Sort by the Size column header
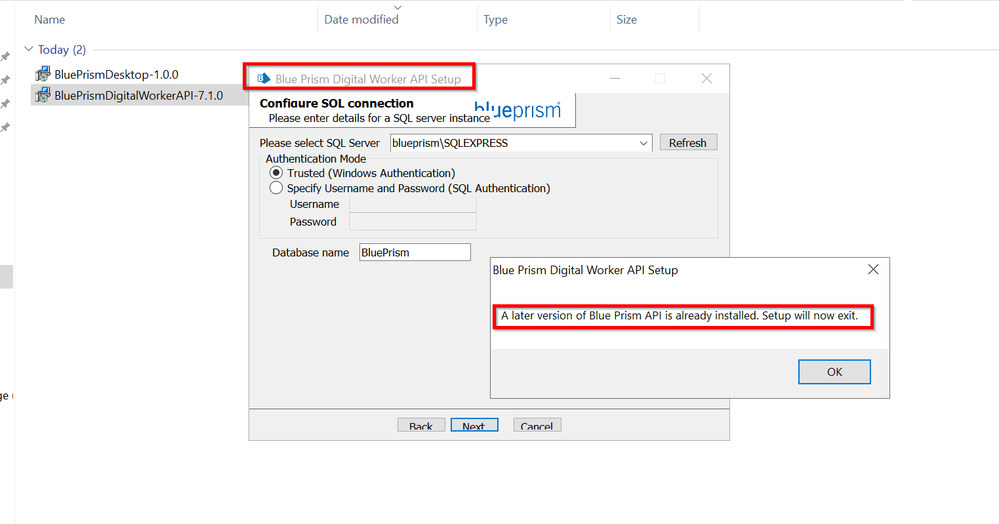The height and width of the screenshot is (524, 999). (626, 20)
